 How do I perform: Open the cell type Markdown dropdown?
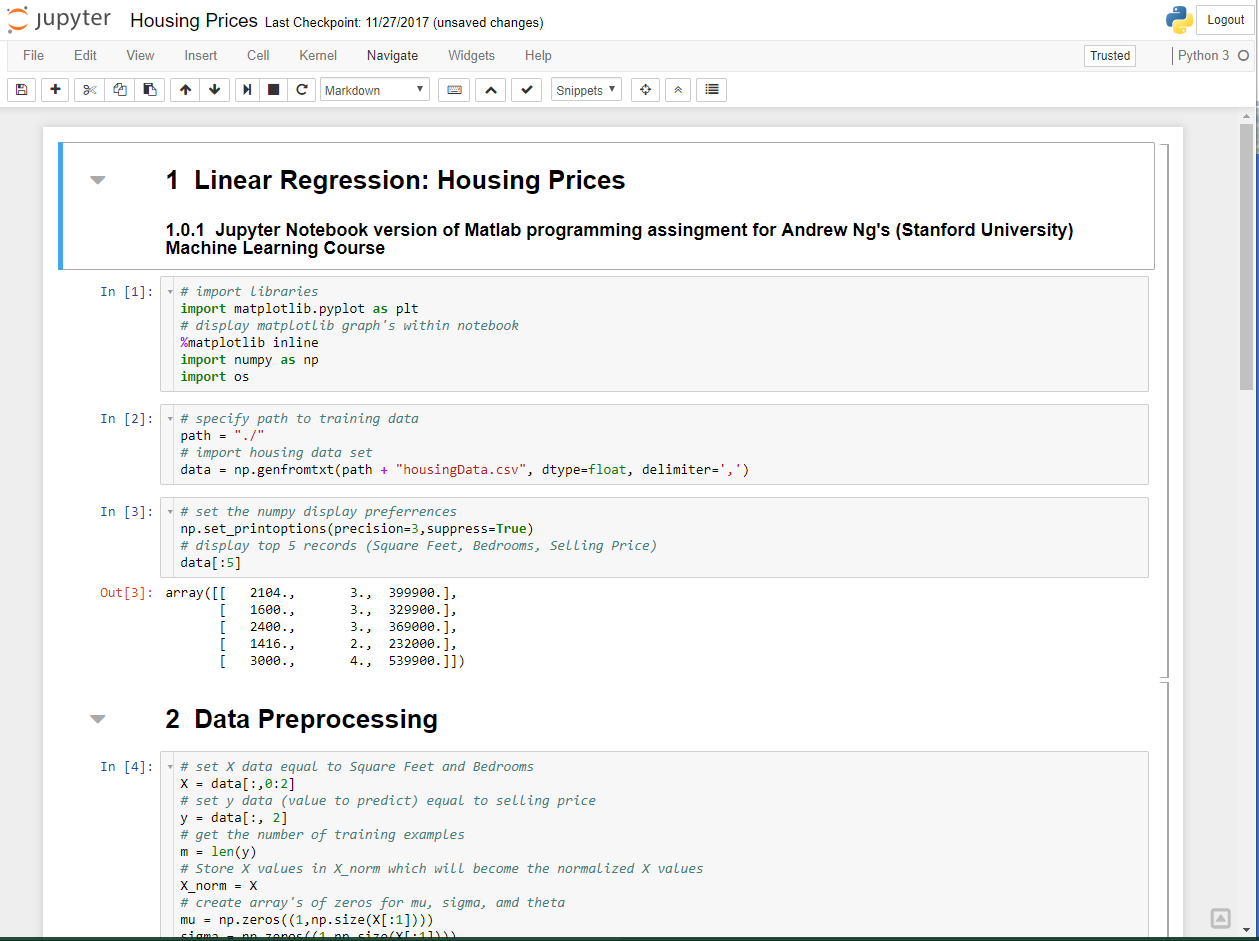point(375,90)
